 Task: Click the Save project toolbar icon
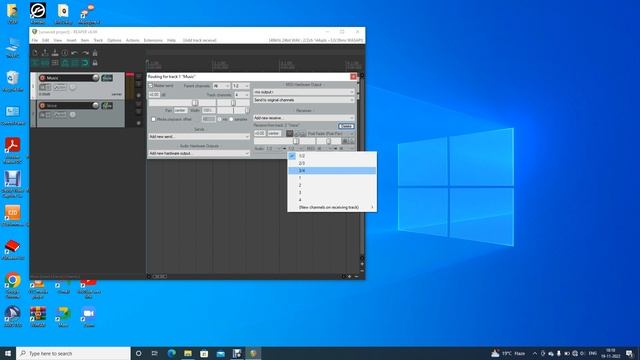(55, 53)
